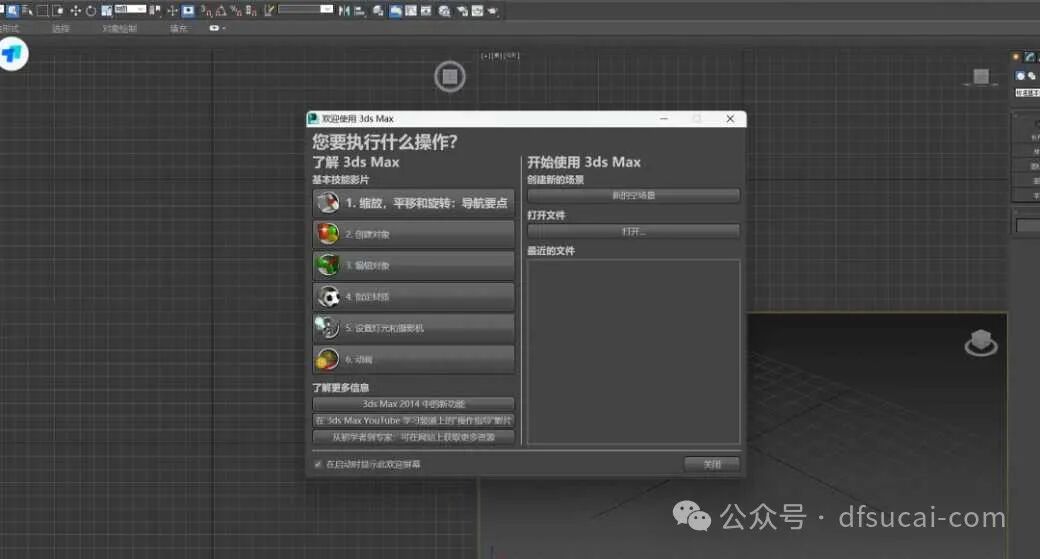Play video 3 编辑对象

[x=413, y=265]
